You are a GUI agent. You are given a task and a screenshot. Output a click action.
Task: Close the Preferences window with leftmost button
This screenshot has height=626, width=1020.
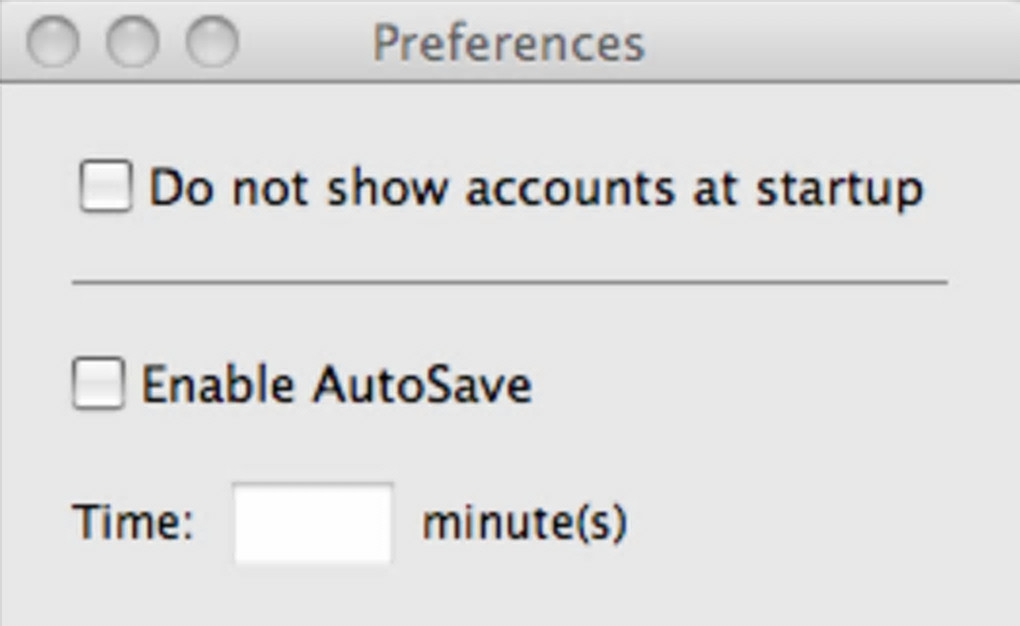[52, 42]
